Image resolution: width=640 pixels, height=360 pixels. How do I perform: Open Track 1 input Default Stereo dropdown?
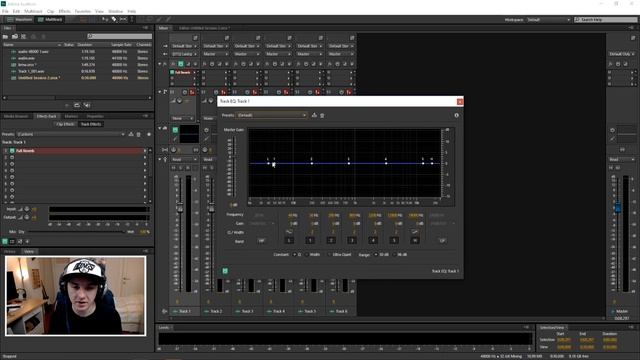click(183, 46)
